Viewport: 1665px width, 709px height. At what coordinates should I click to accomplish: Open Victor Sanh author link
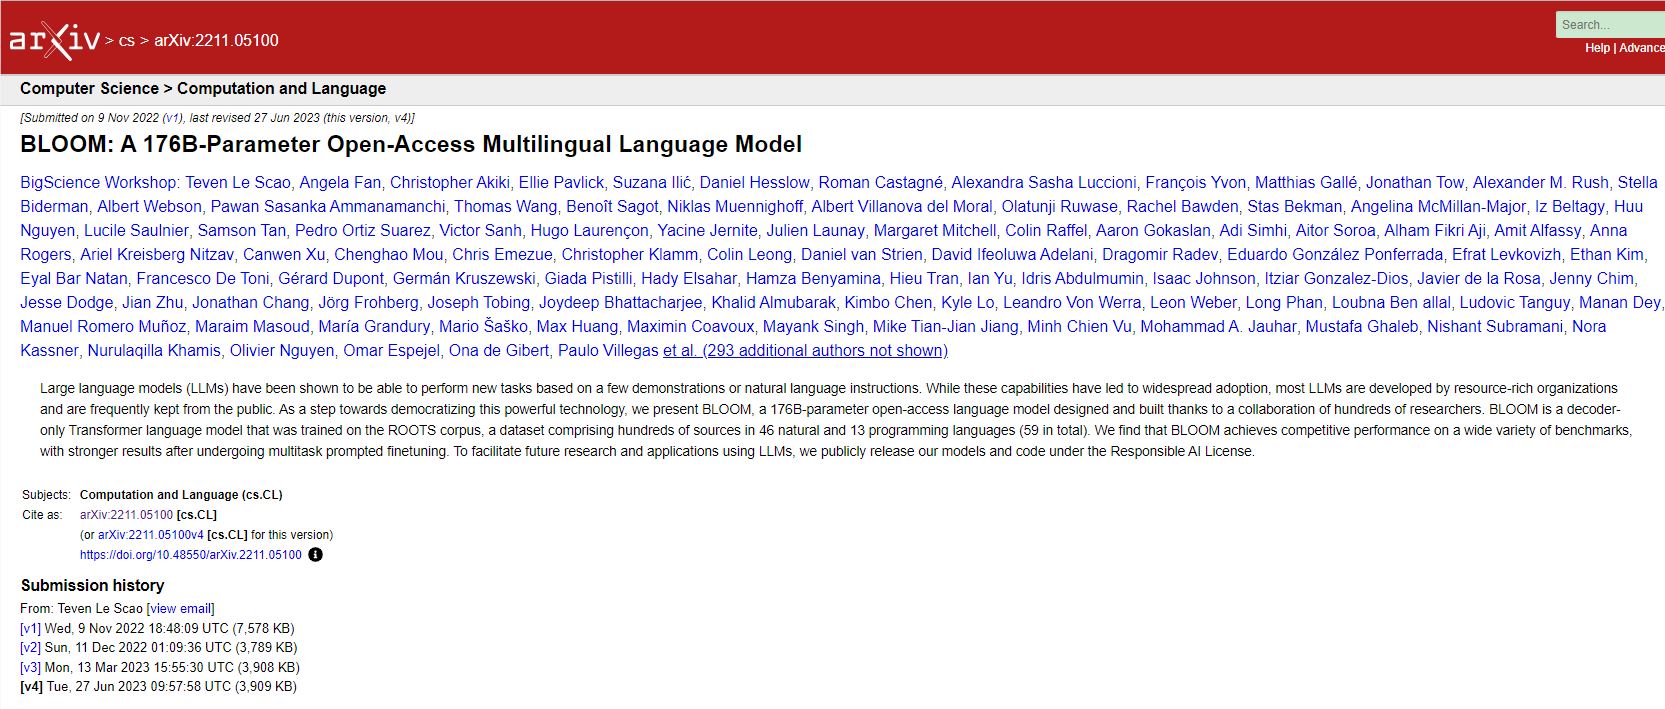481,230
